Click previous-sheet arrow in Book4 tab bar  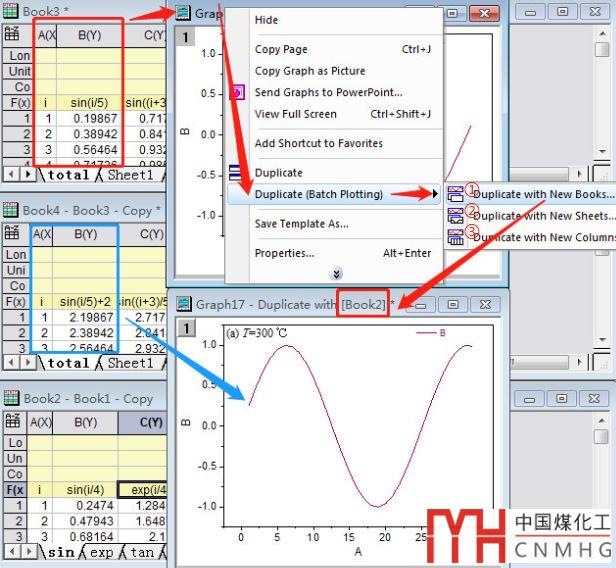(11, 362)
